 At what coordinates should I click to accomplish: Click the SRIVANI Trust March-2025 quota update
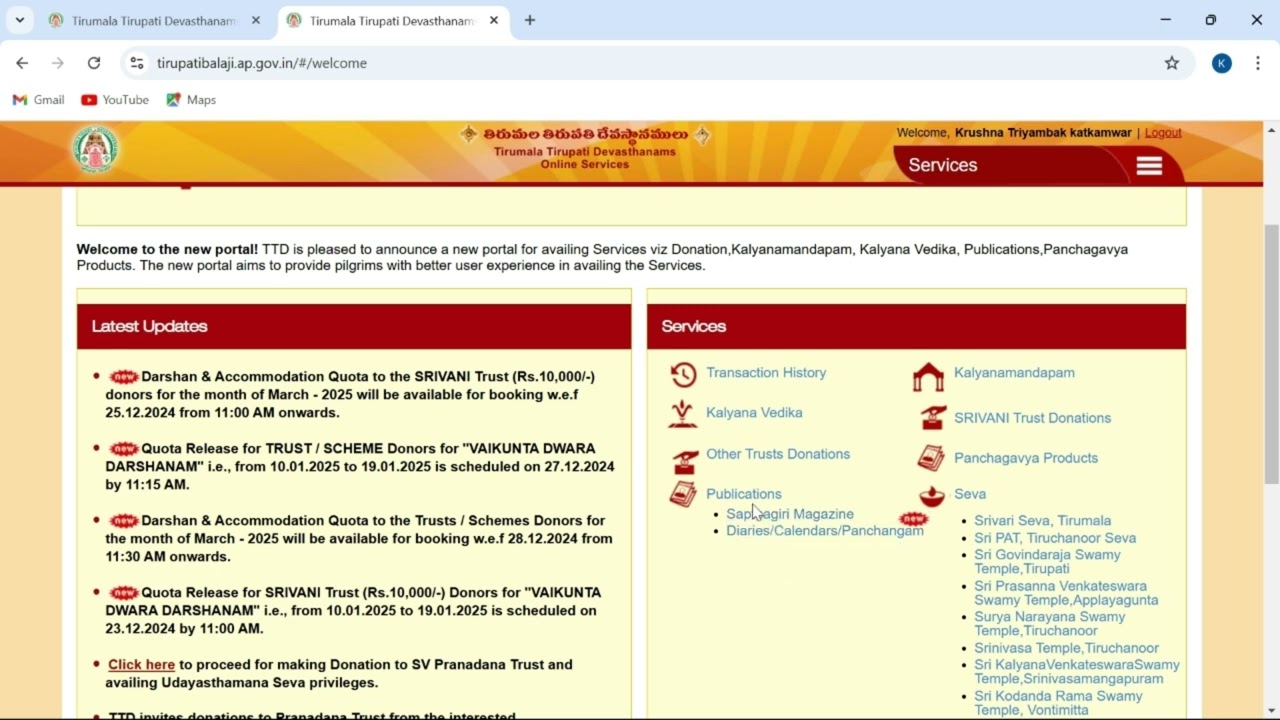tap(350, 395)
